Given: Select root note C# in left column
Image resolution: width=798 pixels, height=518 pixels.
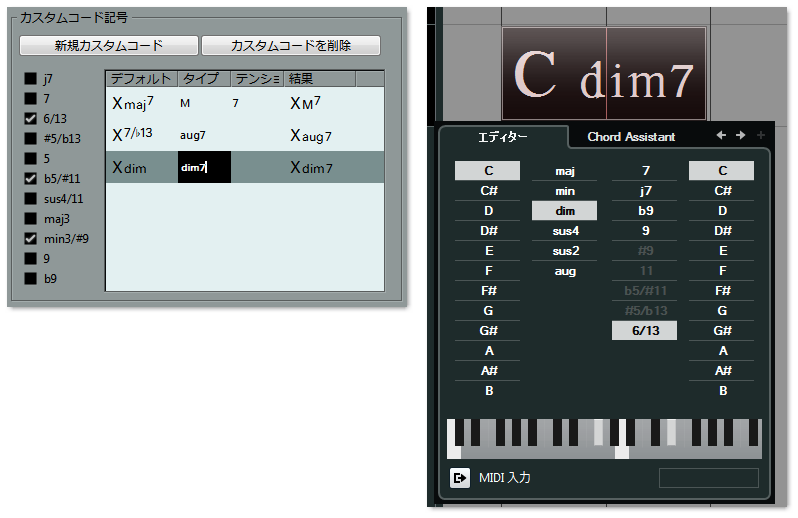Looking at the screenshot, I should 488,191.
